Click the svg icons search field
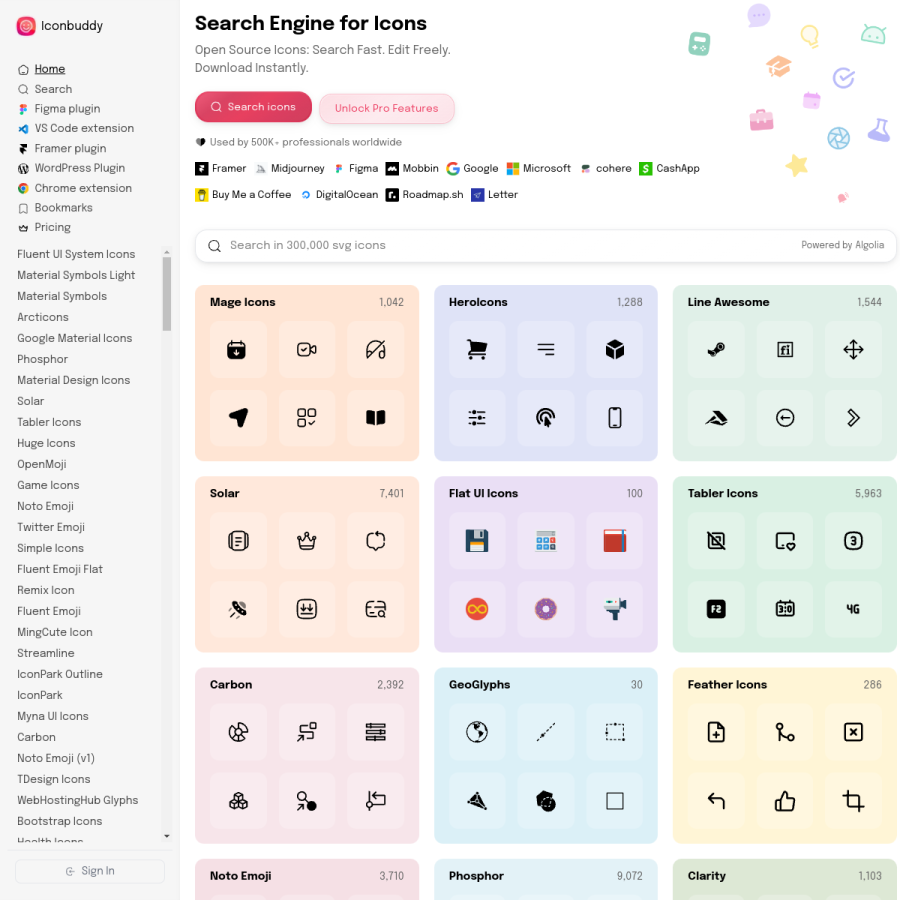The image size is (900, 900). click(x=545, y=246)
